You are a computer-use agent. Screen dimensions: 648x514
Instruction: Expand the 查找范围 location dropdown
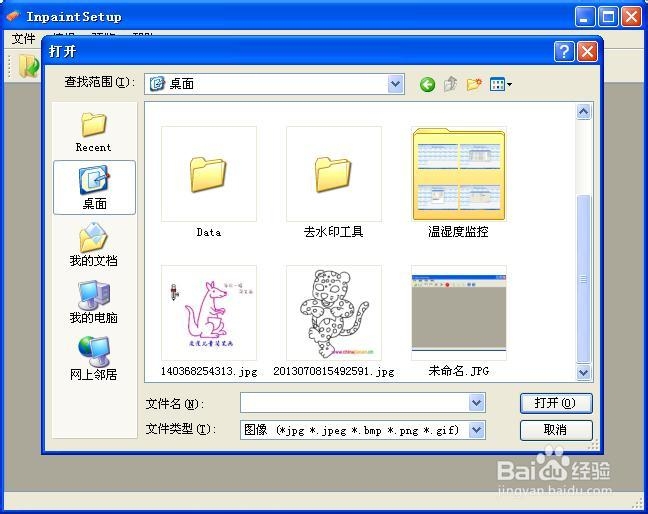(395, 84)
